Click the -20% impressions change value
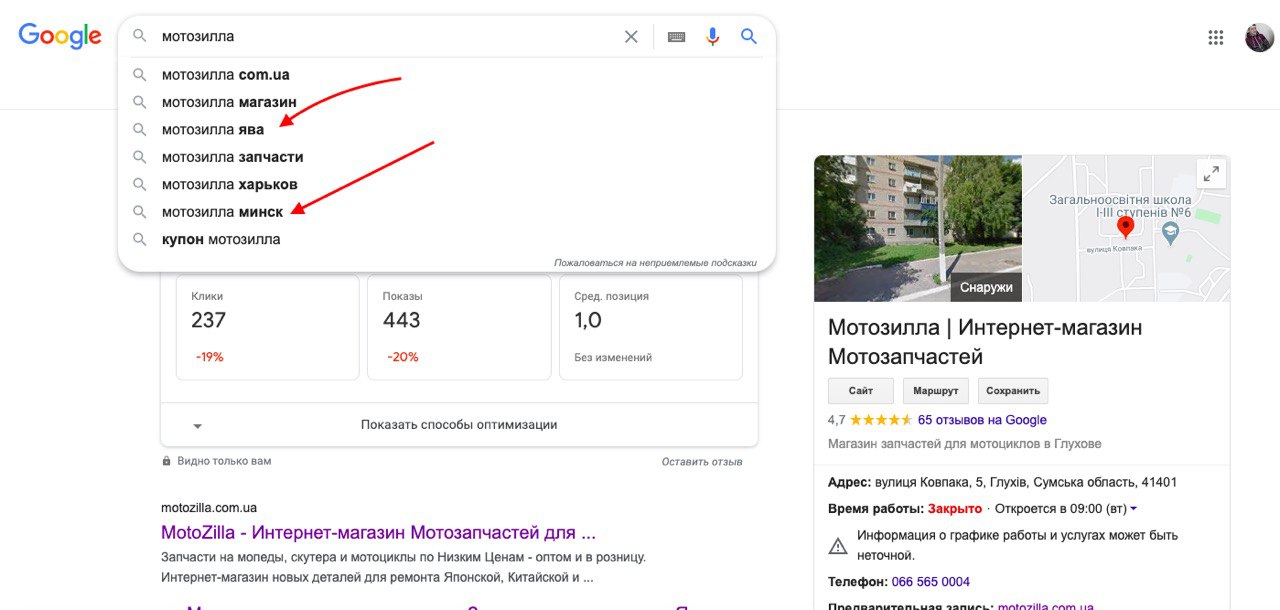This screenshot has width=1280, height=610. point(403,357)
